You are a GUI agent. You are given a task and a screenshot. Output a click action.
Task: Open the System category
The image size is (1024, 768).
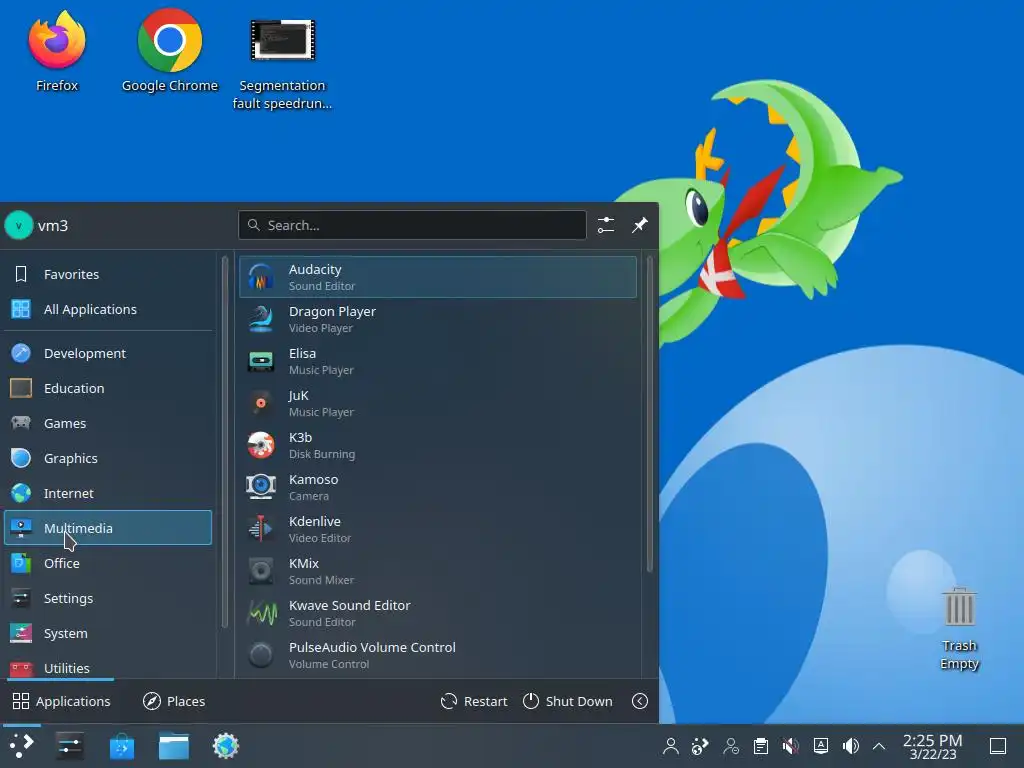(108, 633)
